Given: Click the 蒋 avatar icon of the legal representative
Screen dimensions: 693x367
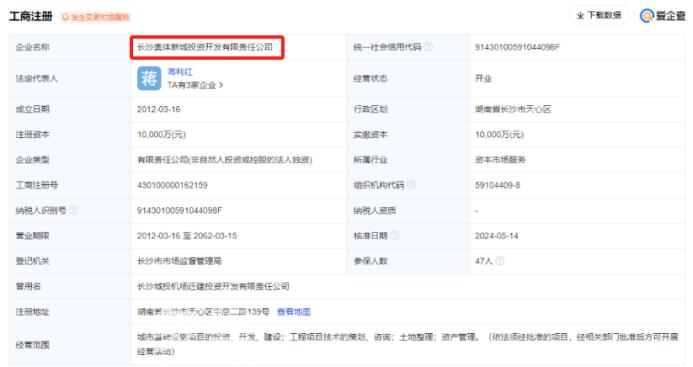Looking at the screenshot, I should pyautogui.click(x=149, y=78).
